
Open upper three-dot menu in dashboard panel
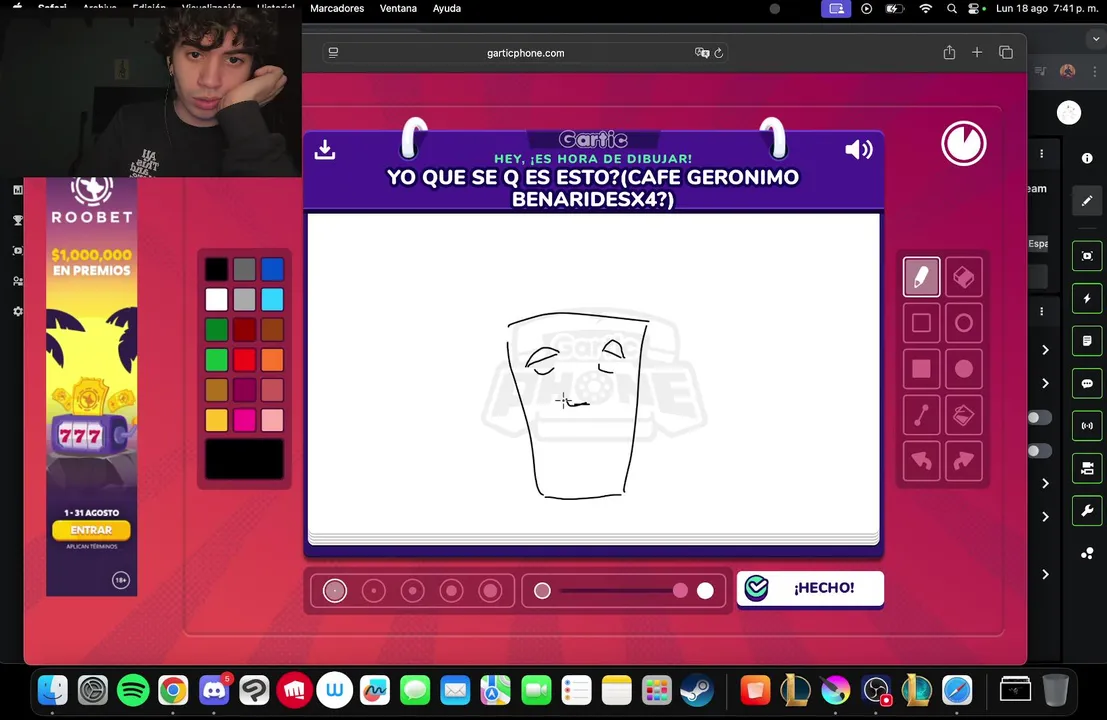coord(1041,153)
